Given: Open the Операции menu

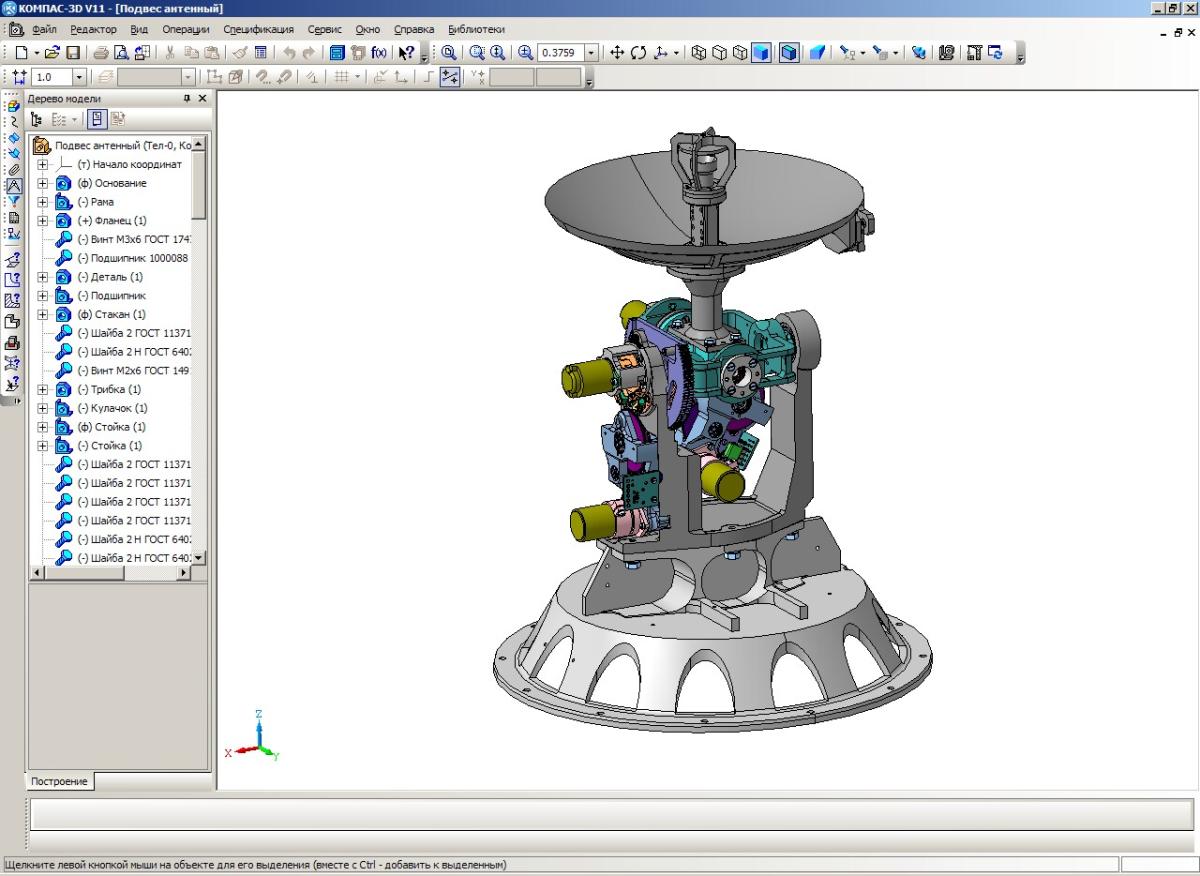Looking at the screenshot, I should pyautogui.click(x=185, y=30).
